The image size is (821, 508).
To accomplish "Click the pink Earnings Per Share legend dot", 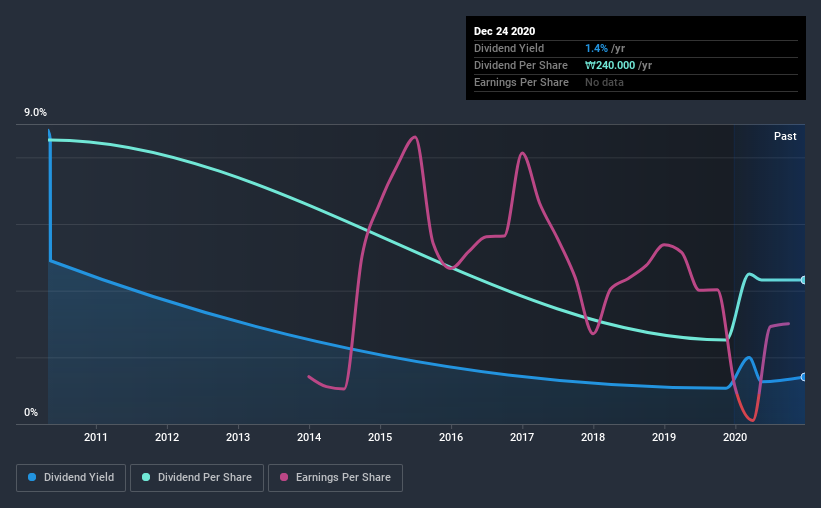I will tap(284, 477).
